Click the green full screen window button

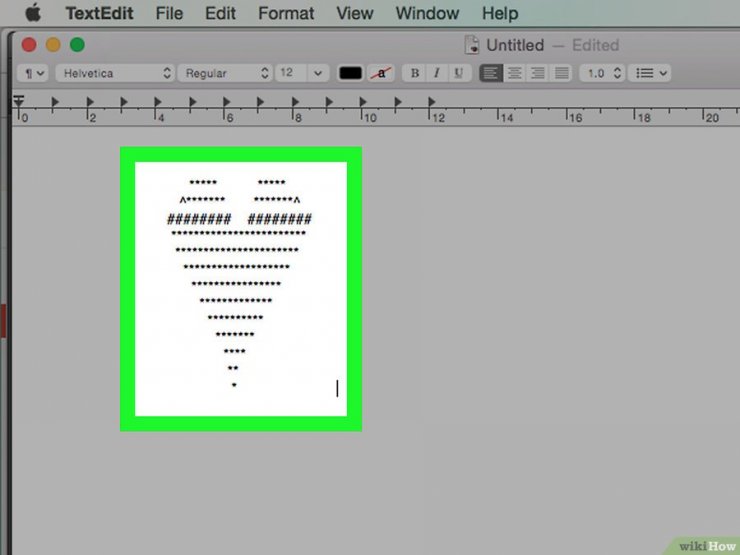tap(77, 45)
